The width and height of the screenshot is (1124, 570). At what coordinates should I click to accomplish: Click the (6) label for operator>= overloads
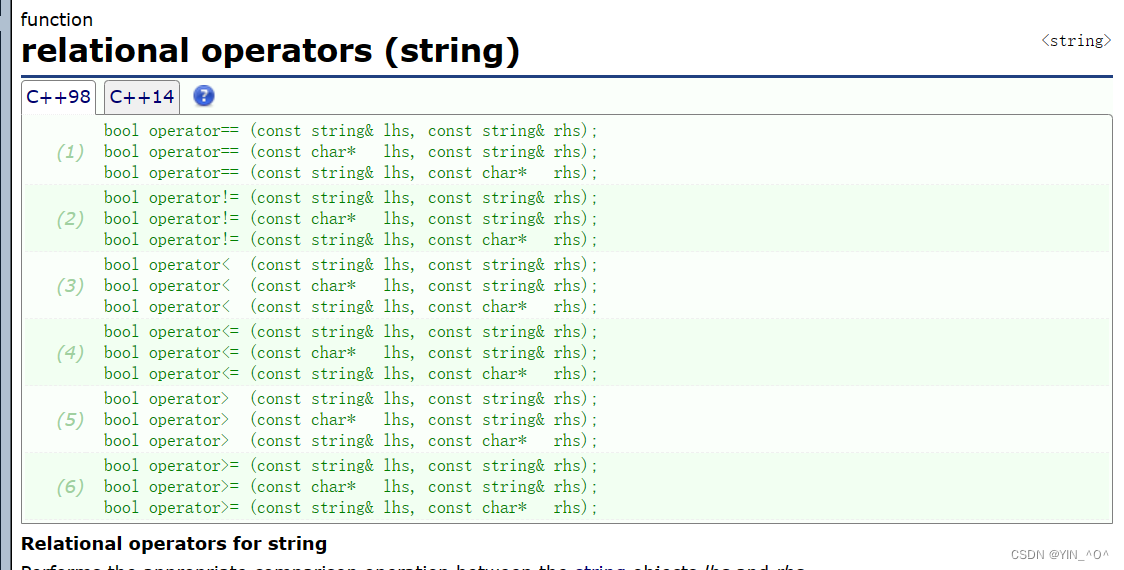pos(70,487)
